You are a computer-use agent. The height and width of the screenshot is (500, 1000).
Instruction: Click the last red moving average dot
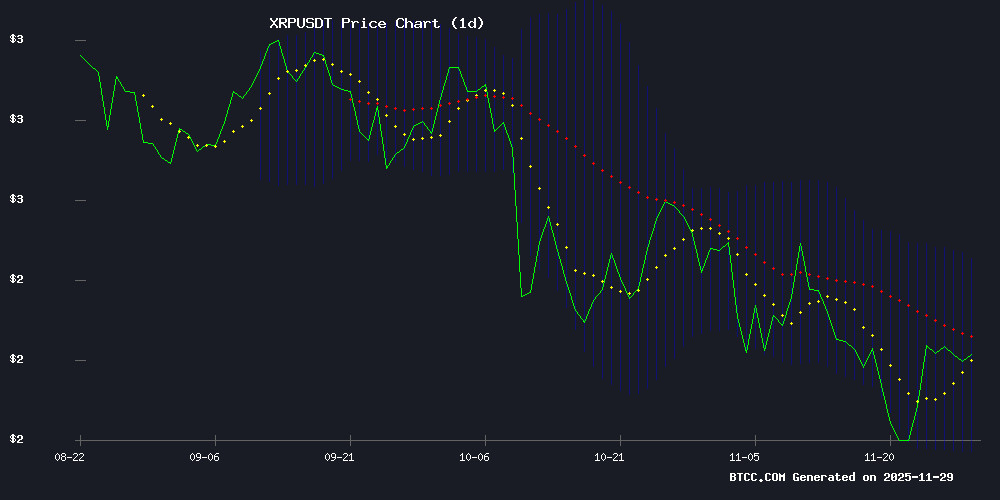click(971, 337)
